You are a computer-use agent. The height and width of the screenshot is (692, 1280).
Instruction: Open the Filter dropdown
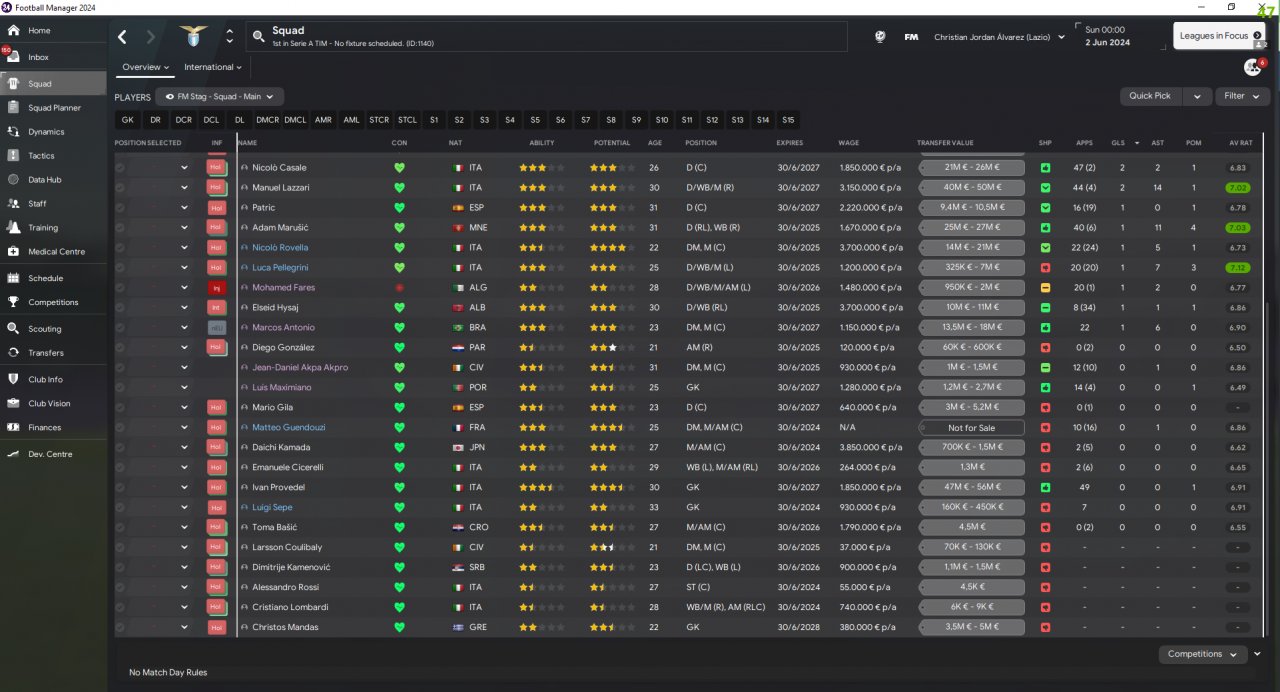(x=1242, y=96)
